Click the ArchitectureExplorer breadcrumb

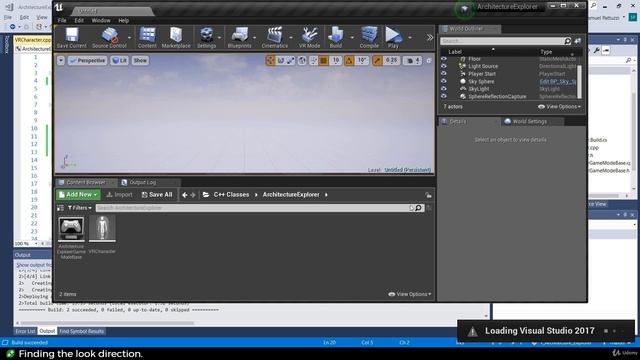click(x=291, y=195)
